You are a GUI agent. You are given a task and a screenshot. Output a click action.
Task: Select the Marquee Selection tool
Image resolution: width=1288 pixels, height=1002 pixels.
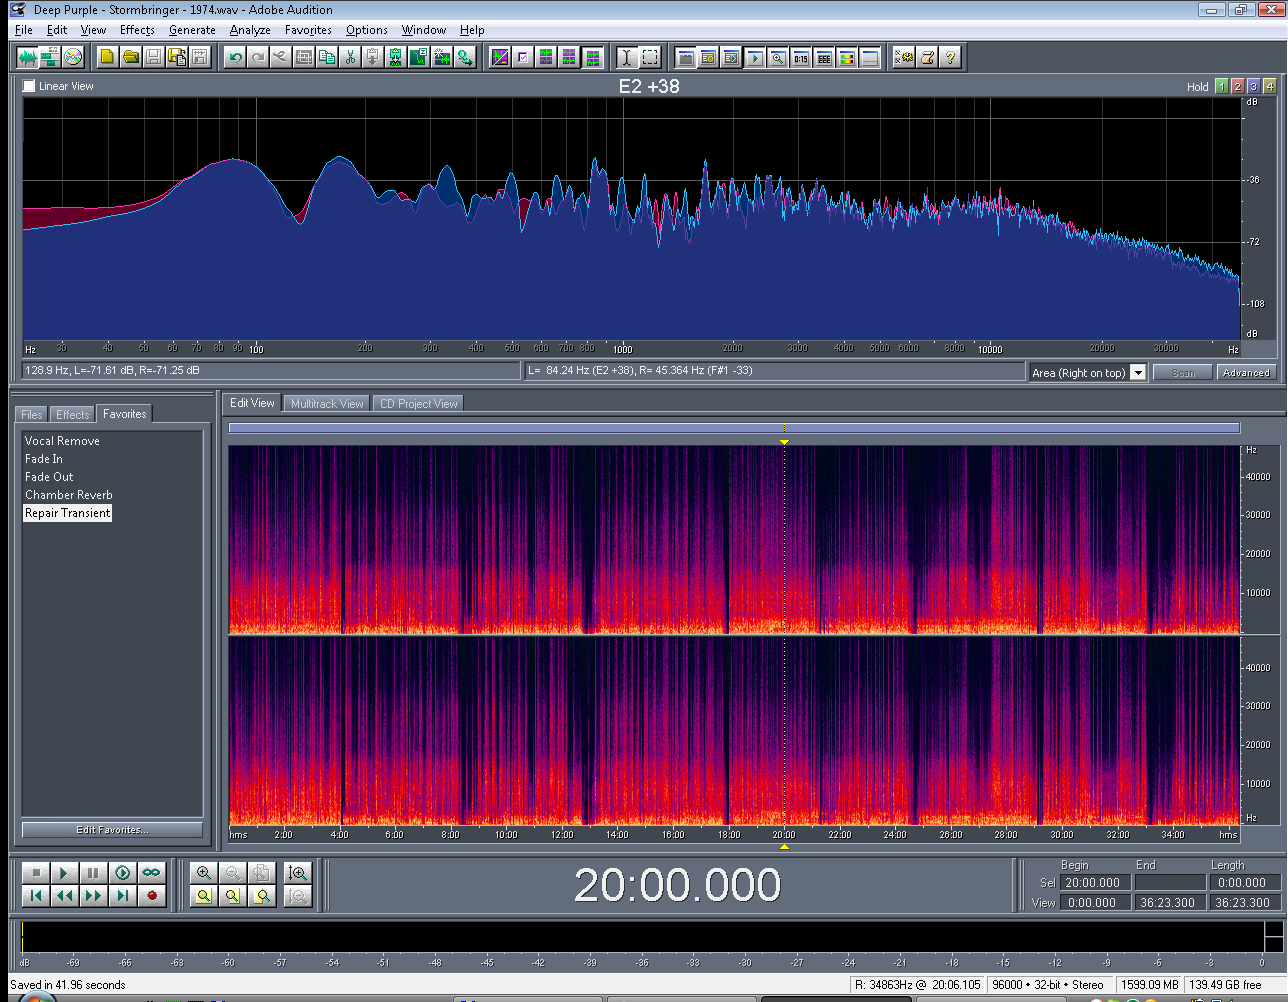[650, 57]
